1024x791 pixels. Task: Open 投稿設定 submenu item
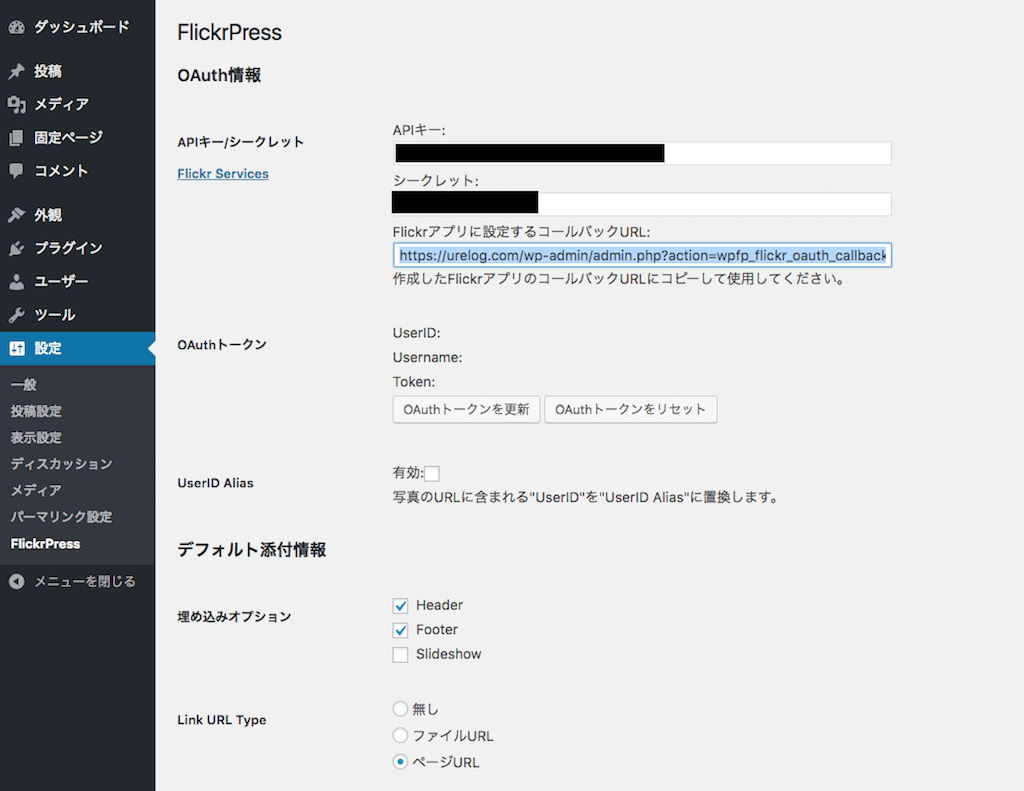(36, 412)
